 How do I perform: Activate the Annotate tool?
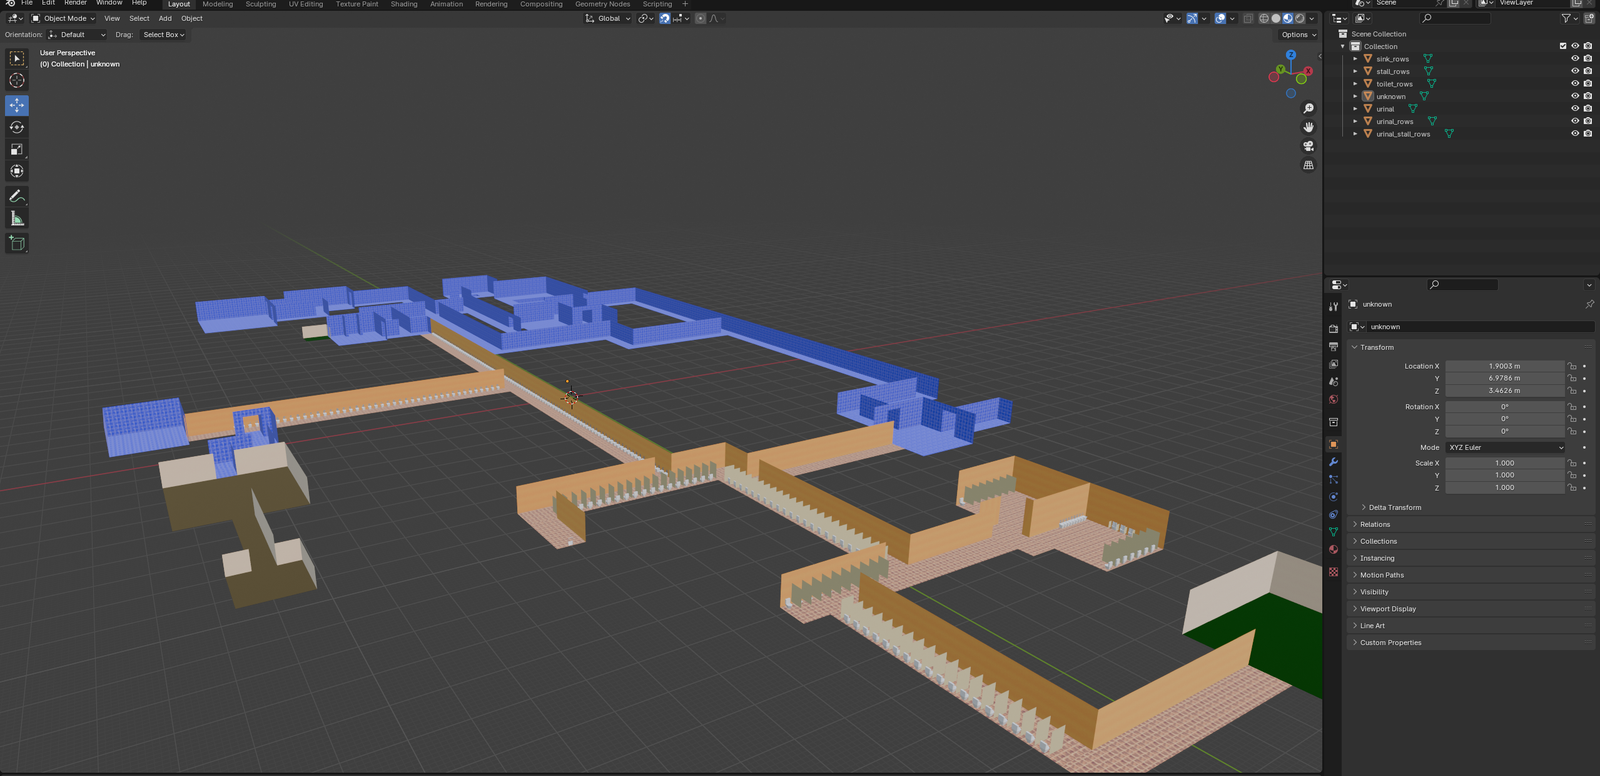pyautogui.click(x=17, y=196)
